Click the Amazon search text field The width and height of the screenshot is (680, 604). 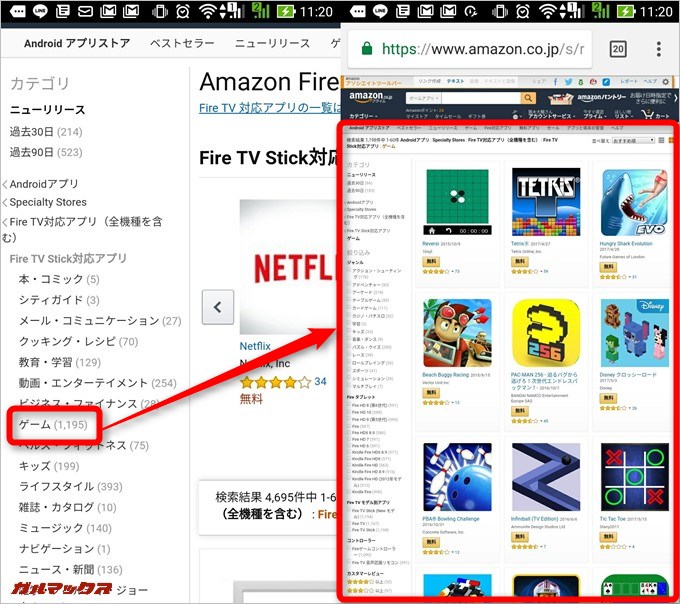pos(481,98)
